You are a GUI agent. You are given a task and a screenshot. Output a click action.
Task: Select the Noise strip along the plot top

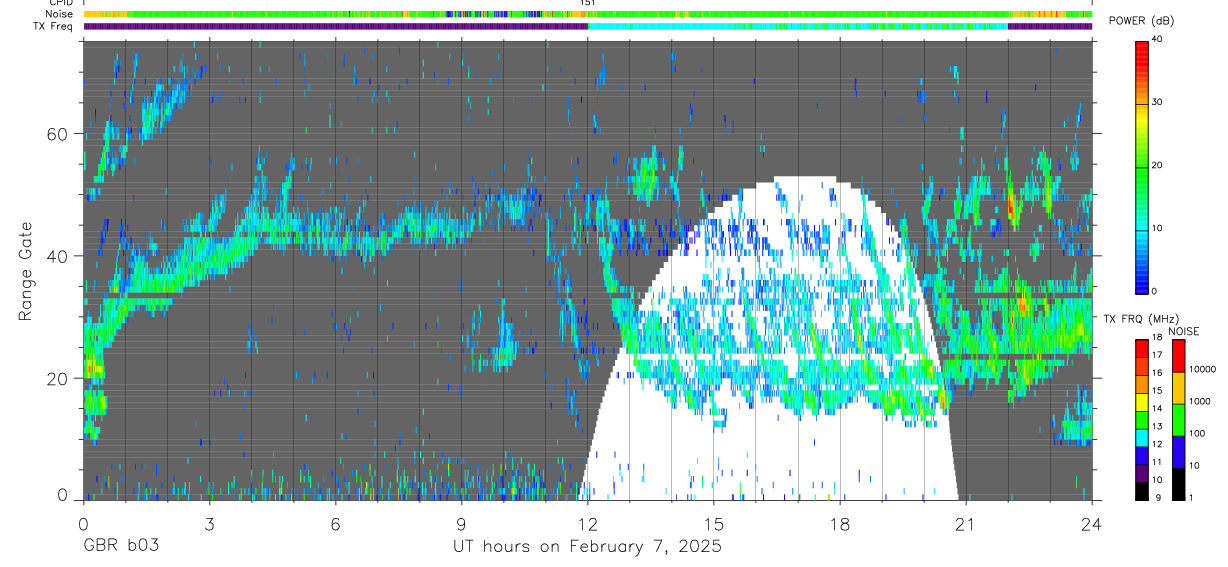[588, 15]
